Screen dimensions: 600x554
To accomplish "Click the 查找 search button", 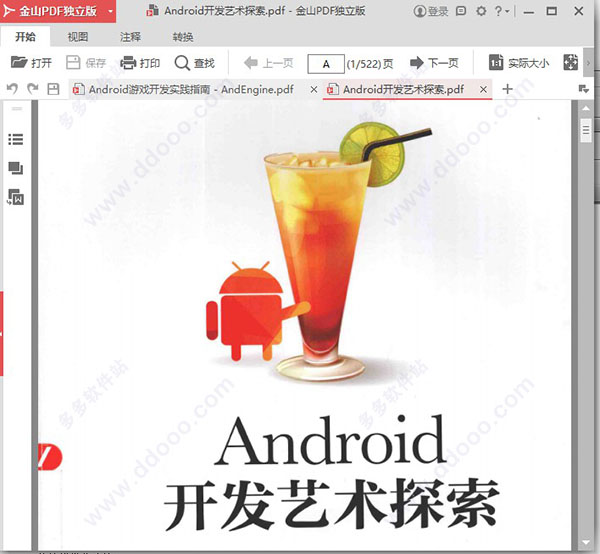I will (194, 63).
